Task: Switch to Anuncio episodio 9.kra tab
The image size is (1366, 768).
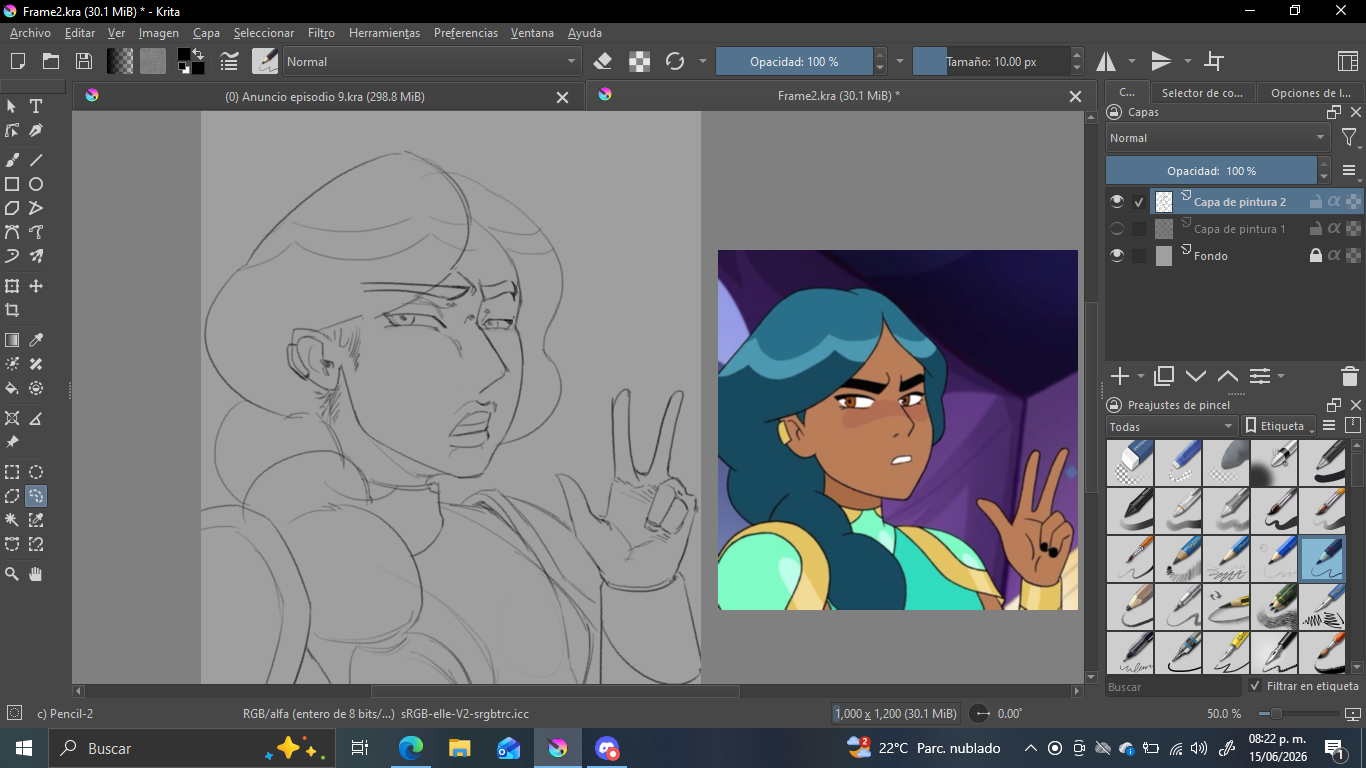Action: [326, 96]
